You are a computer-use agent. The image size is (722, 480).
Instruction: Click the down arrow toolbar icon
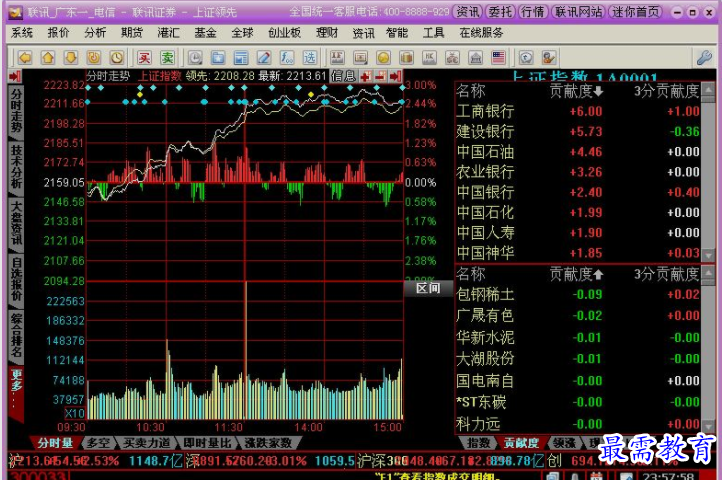(71, 58)
